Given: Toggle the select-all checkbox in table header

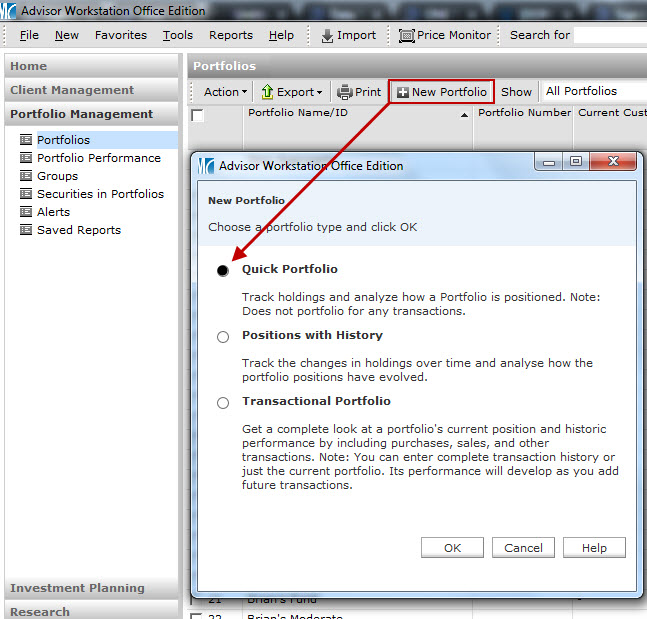Looking at the screenshot, I should 198,116.
